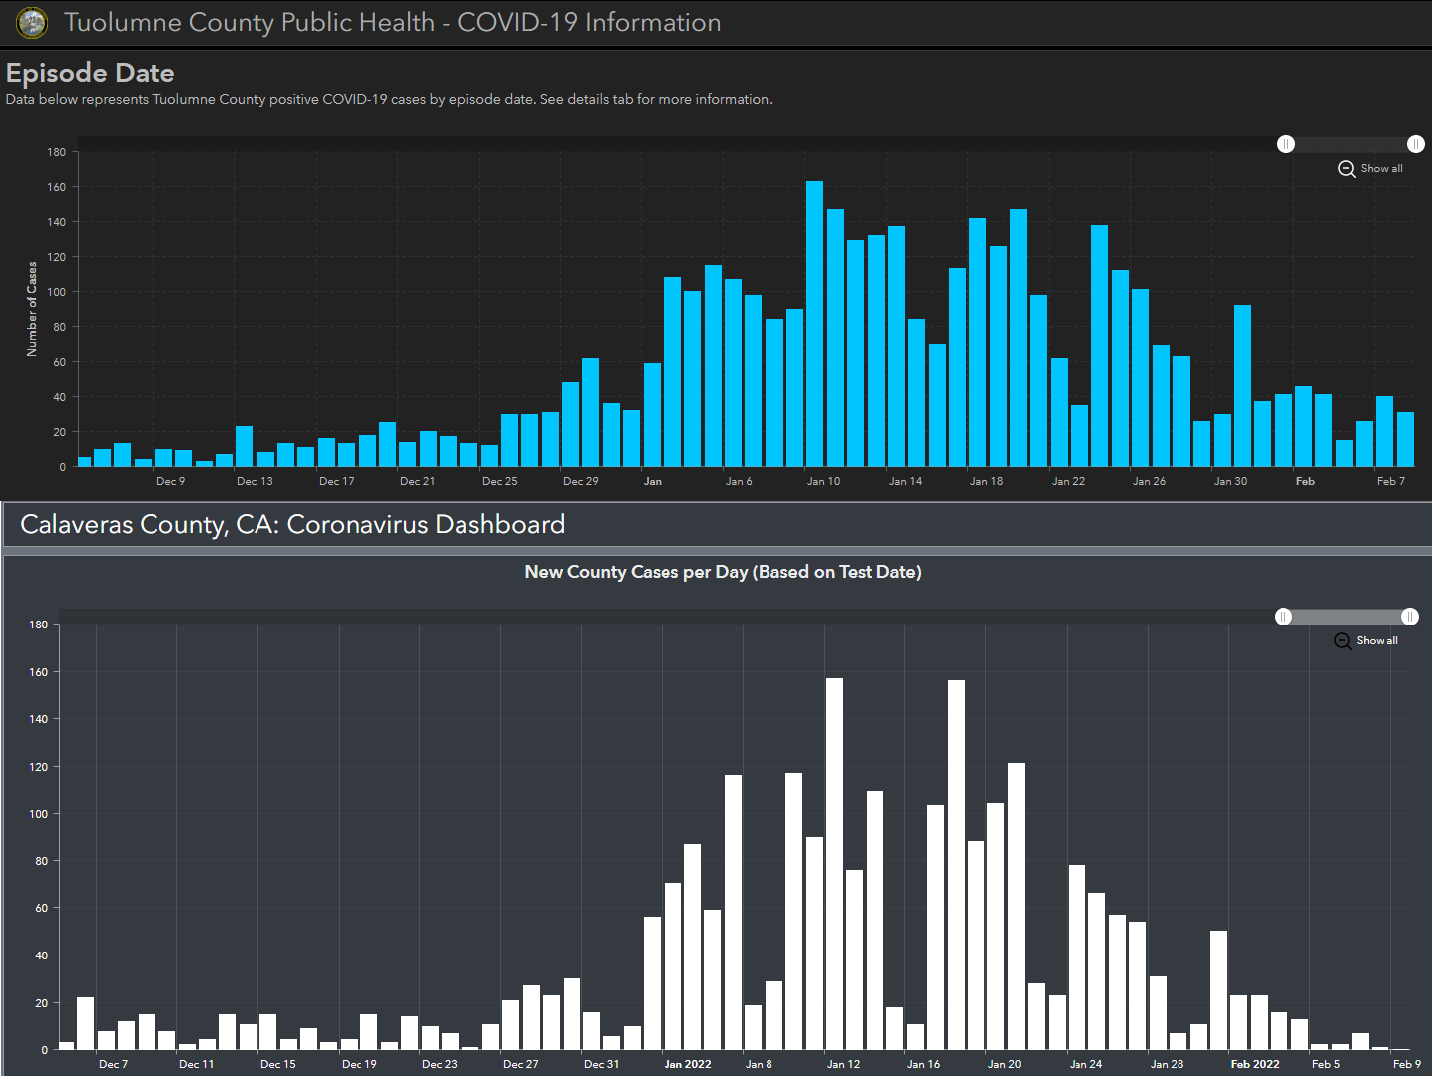Click 'Calaveras County, CA: Coronavirus Dashboard' title

292,525
